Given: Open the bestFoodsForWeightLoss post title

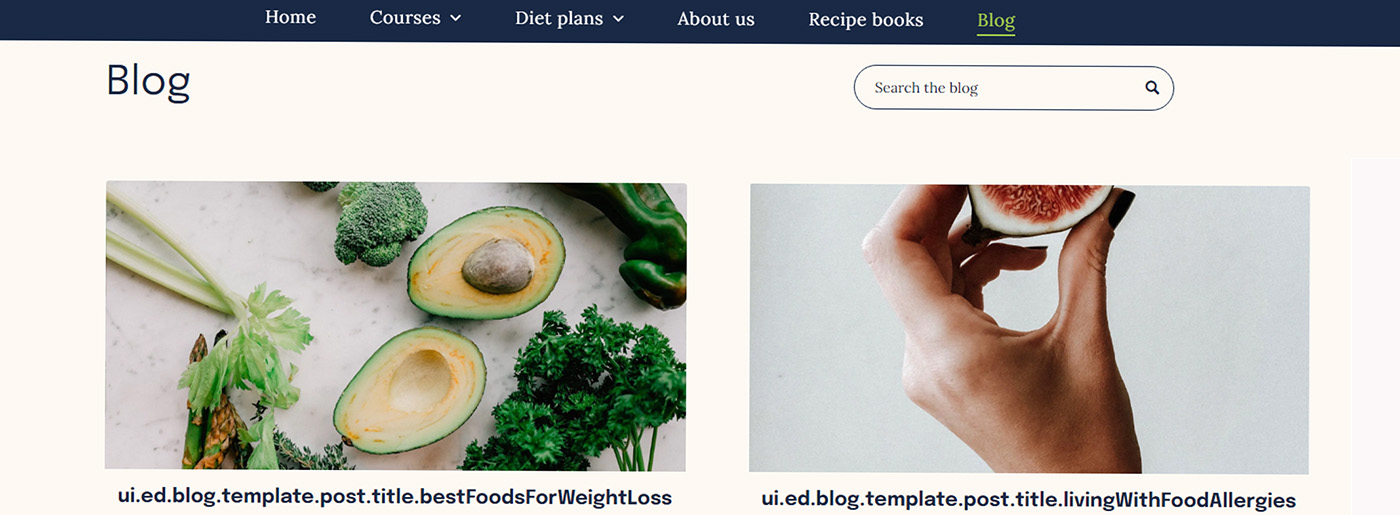Looking at the screenshot, I should click(x=395, y=497).
